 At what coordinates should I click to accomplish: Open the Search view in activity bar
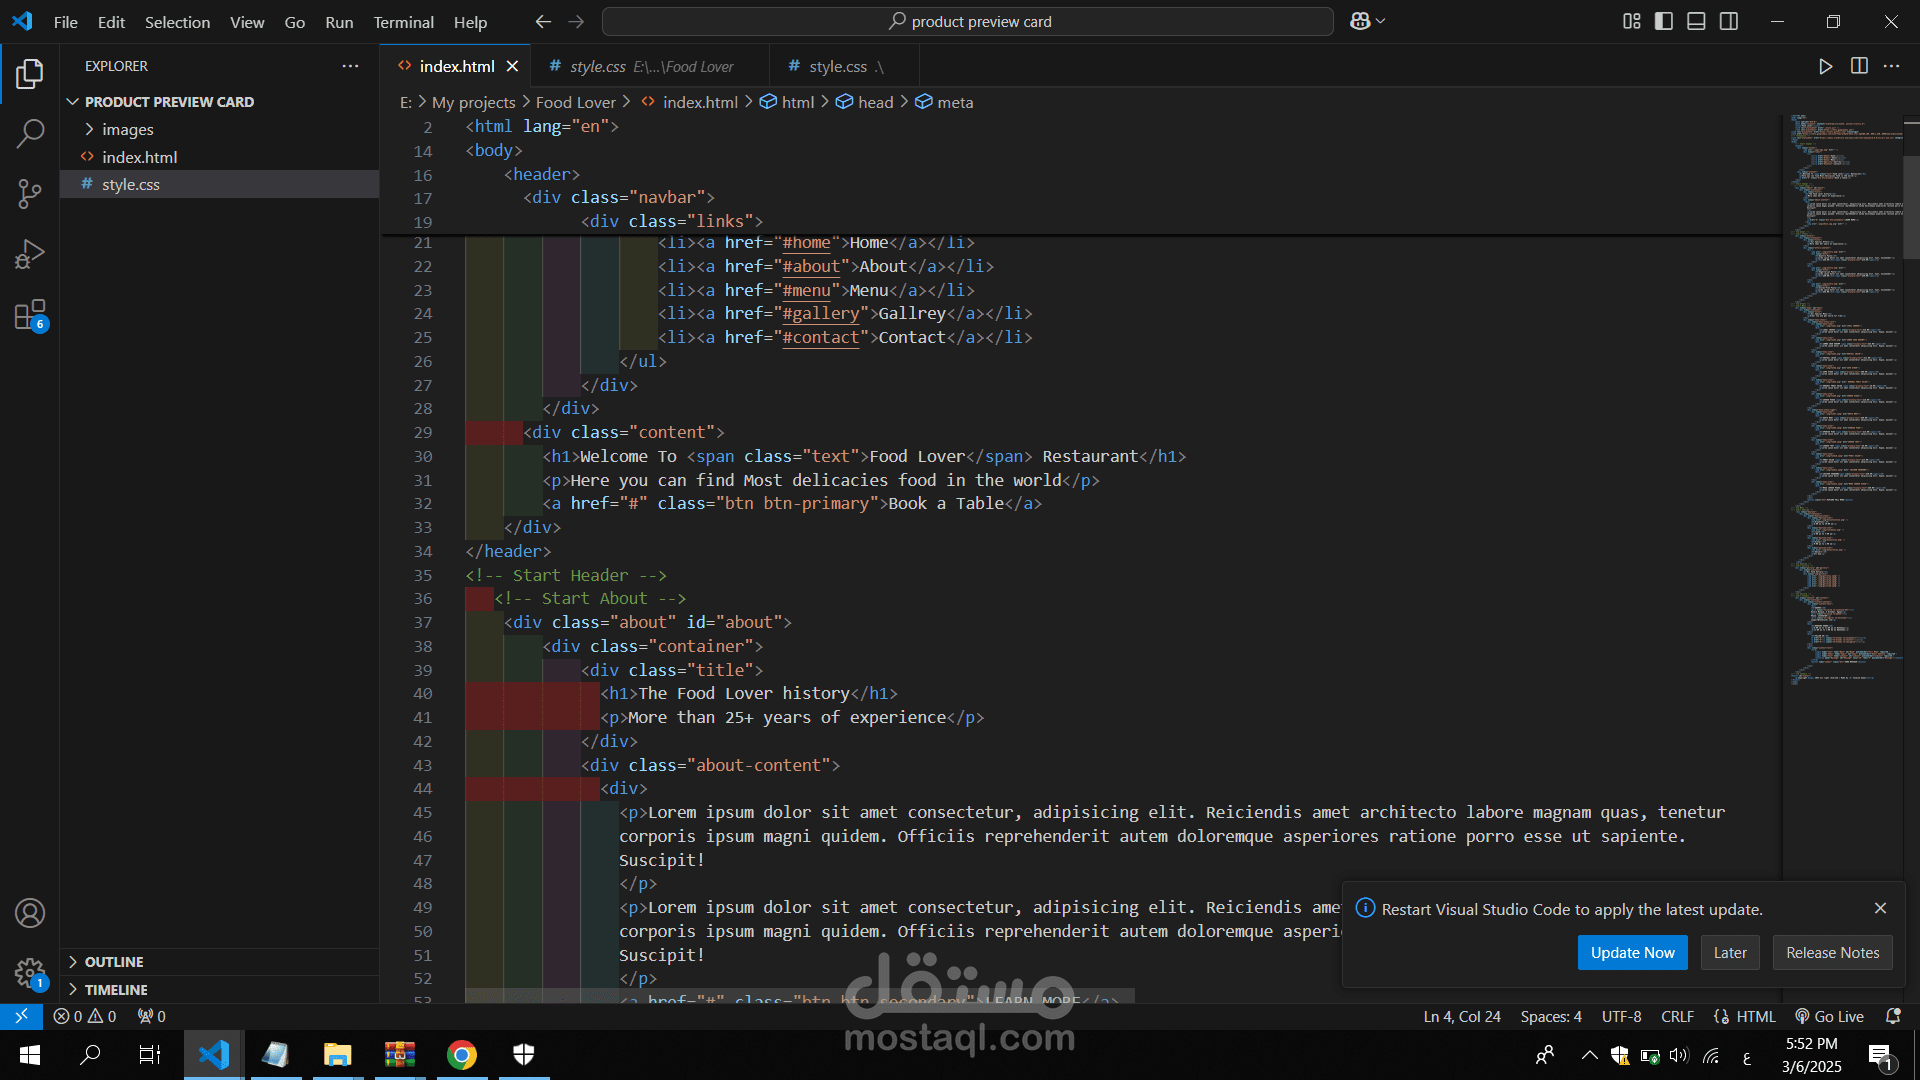(30, 133)
